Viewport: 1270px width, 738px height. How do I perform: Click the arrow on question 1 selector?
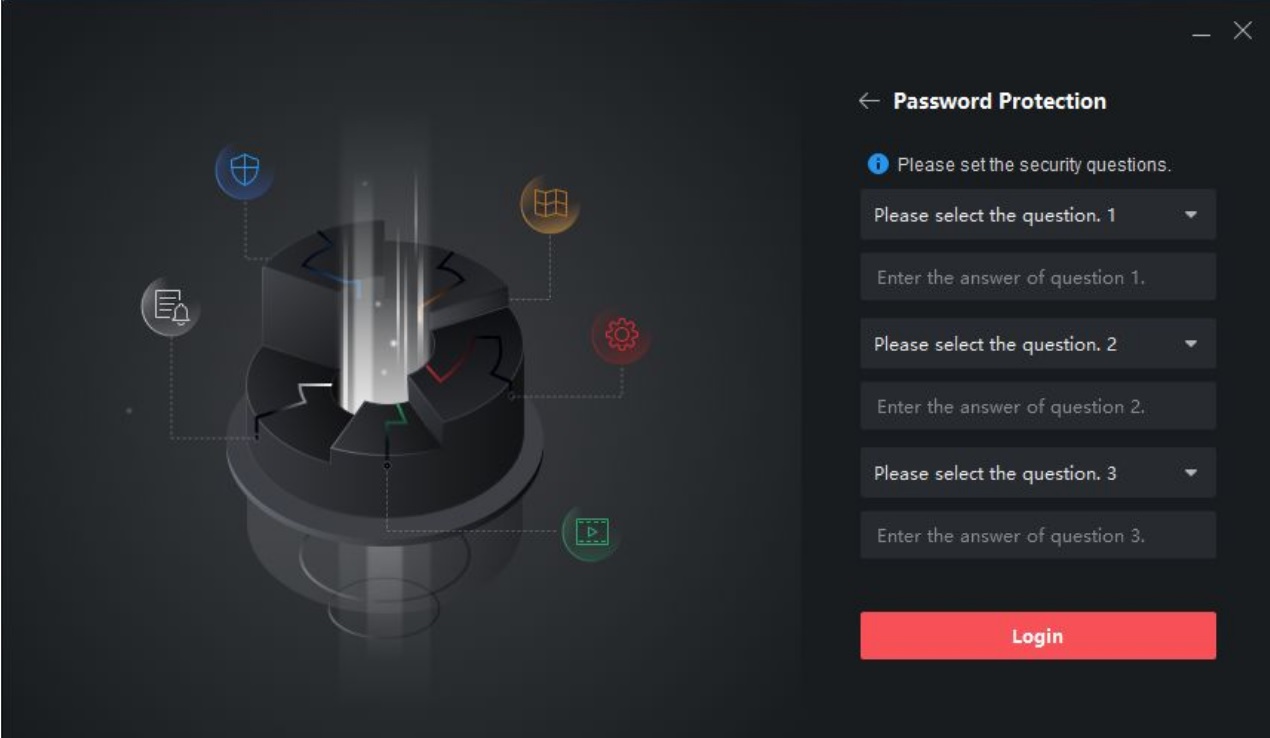[x=1190, y=215]
